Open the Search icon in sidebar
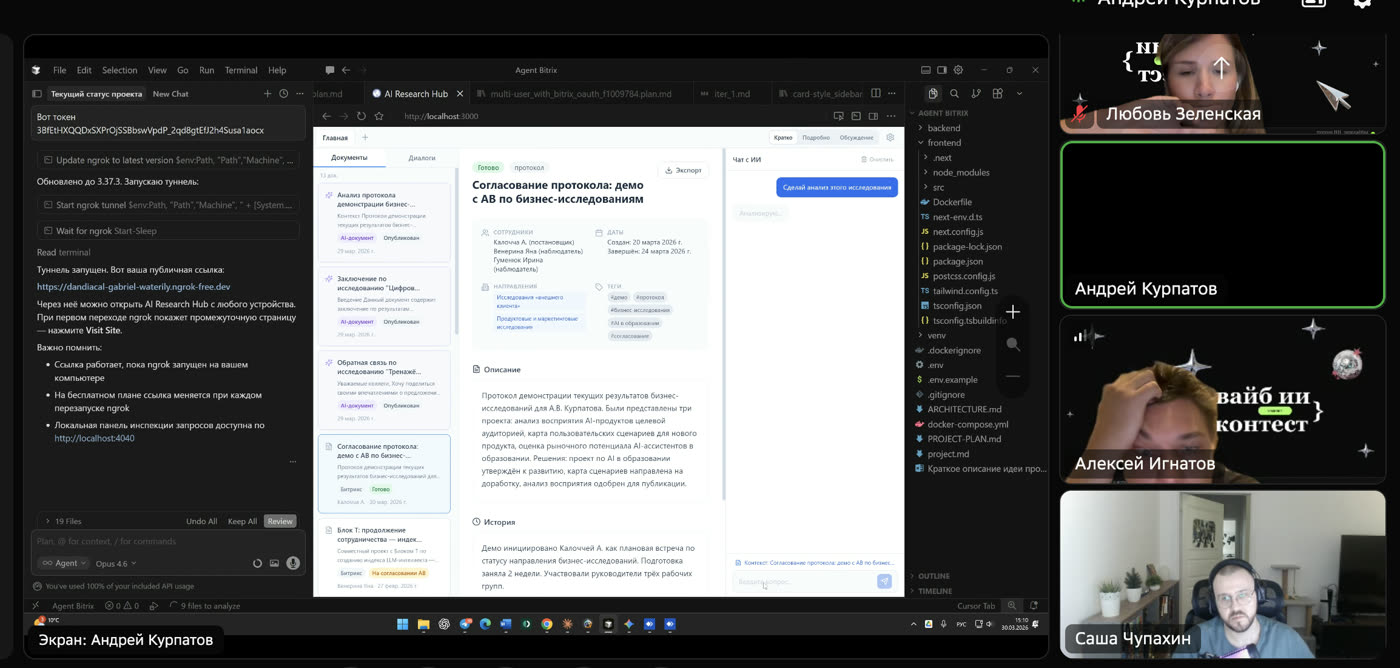This screenshot has height=668, width=1400. (954, 94)
